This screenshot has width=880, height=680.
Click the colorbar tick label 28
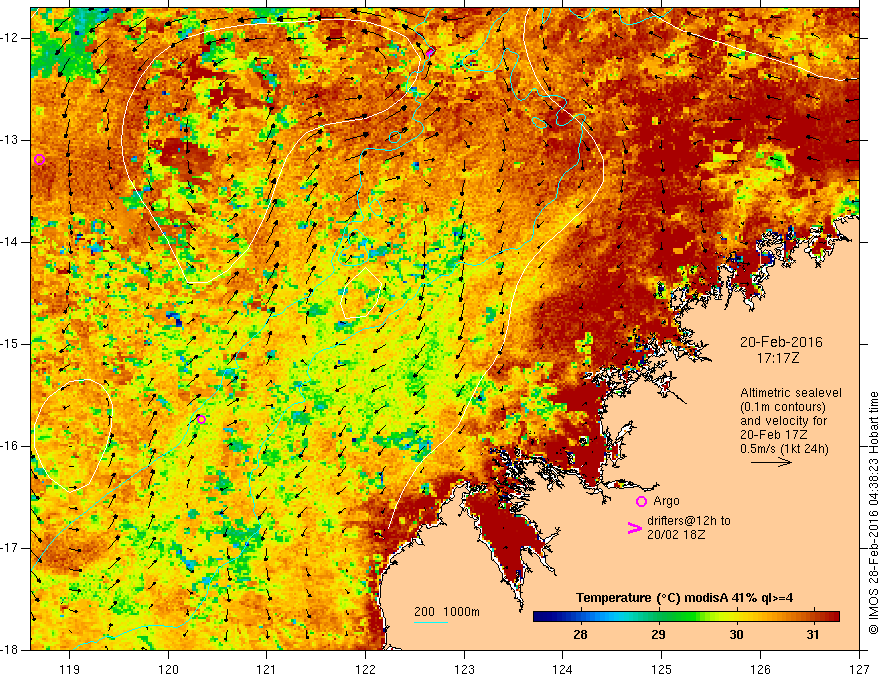pos(580,635)
